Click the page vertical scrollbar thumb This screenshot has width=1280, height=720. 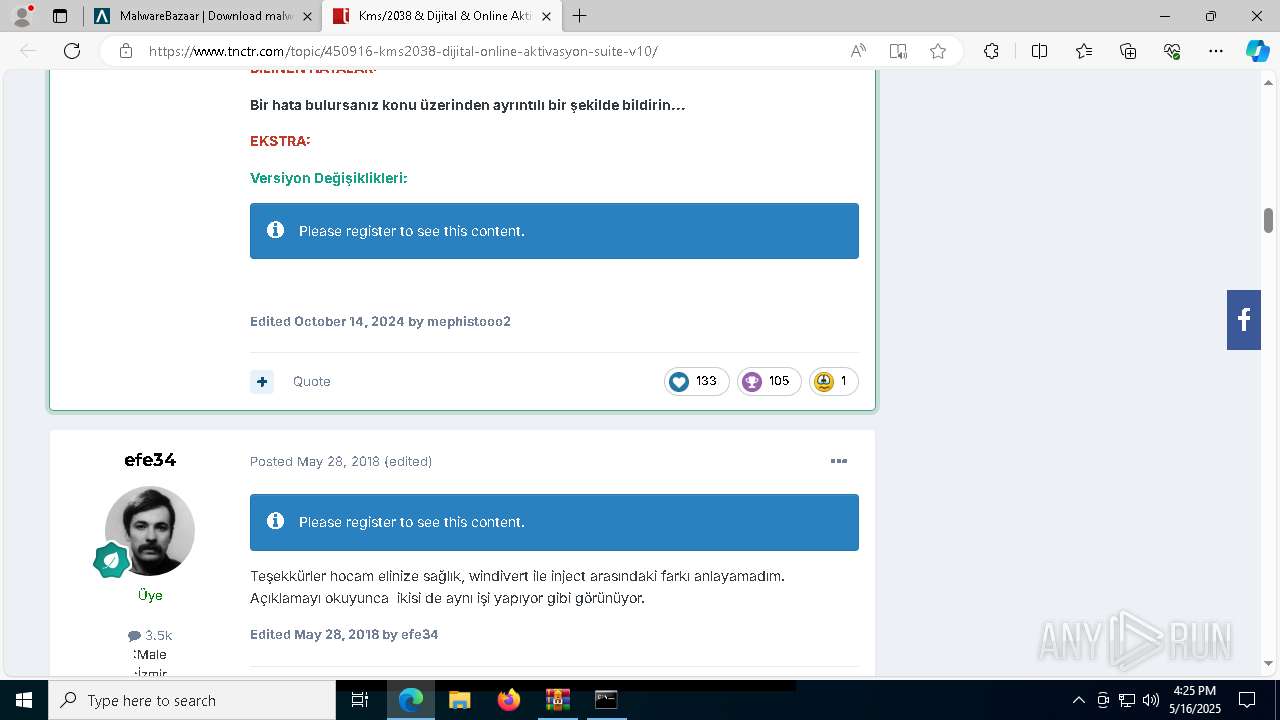pos(1268,220)
